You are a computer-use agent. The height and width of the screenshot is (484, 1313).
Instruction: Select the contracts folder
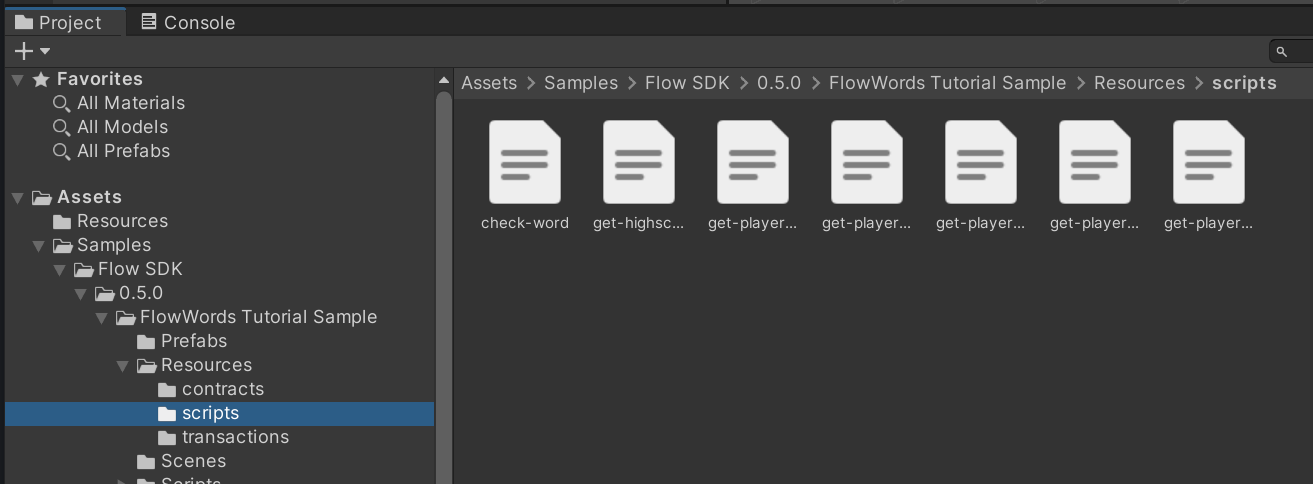(x=223, y=389)
